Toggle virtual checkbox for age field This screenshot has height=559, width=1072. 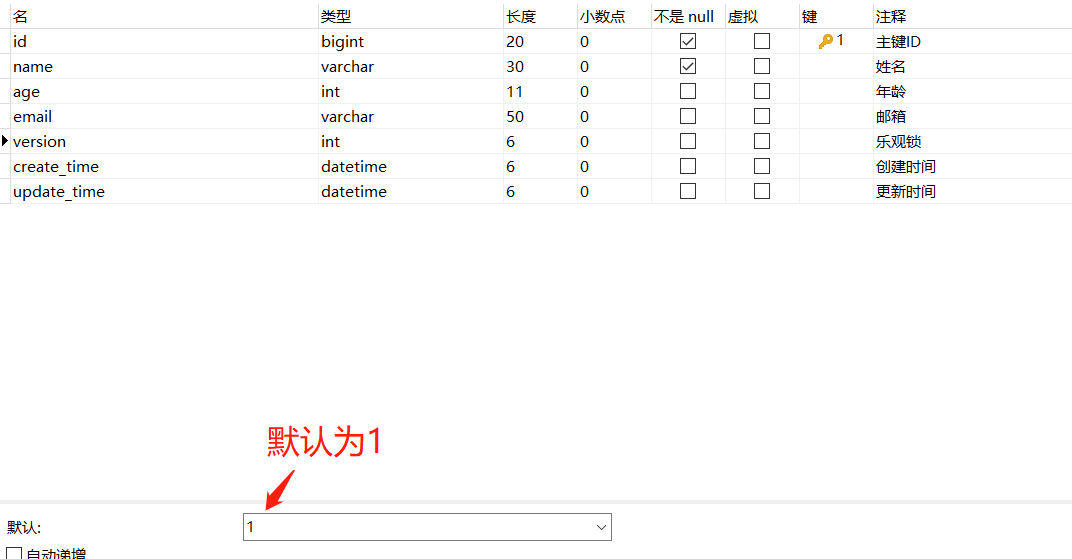point(762,91)
